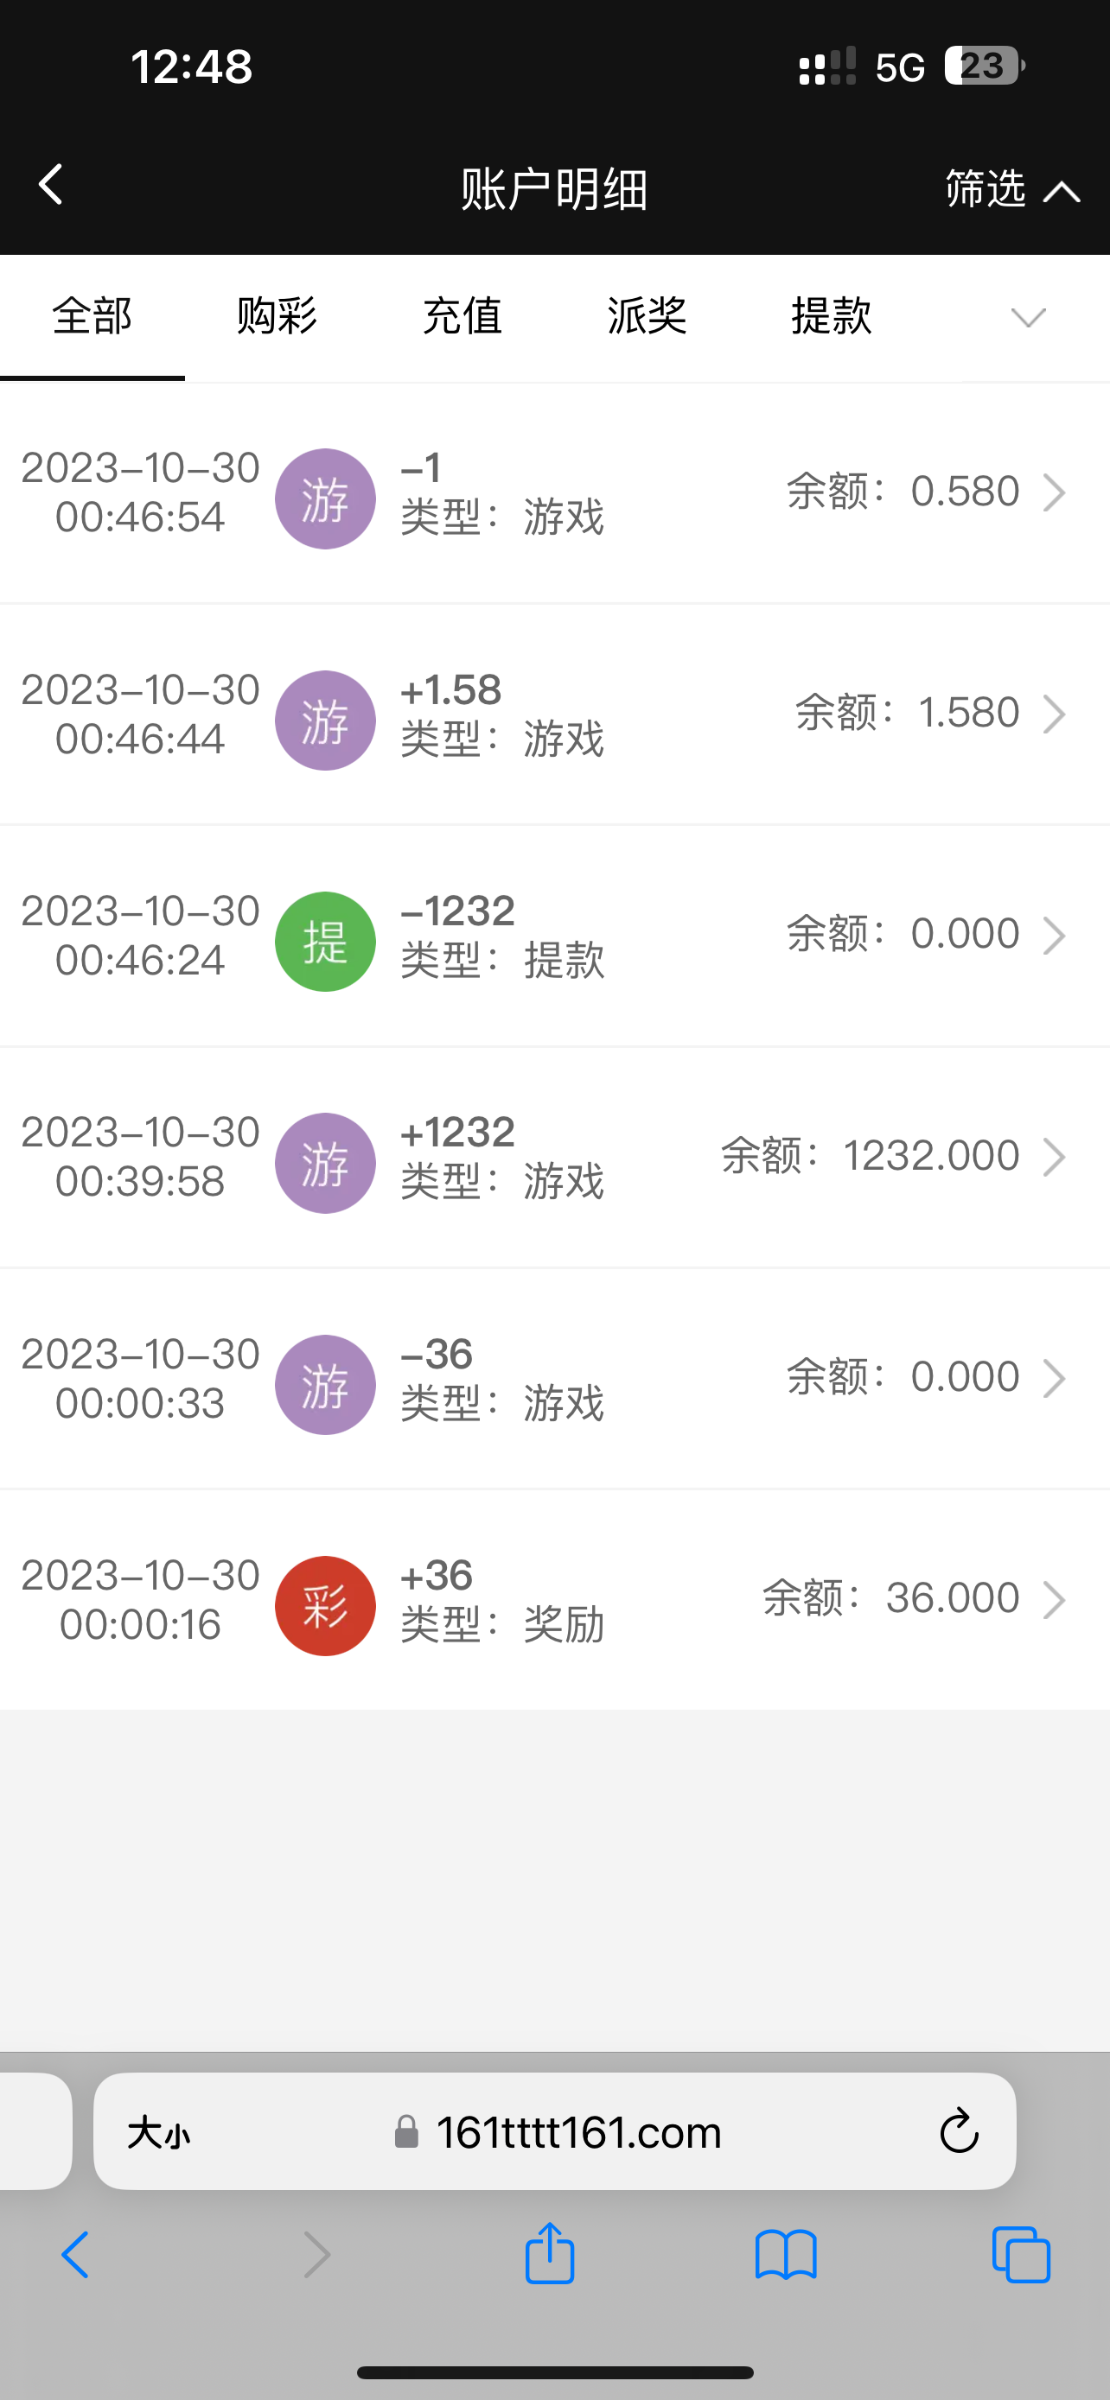This screenshot has height=2400, width=1110.
Task: Tap the back arrow in header
Action: click(x=52, y=185)
